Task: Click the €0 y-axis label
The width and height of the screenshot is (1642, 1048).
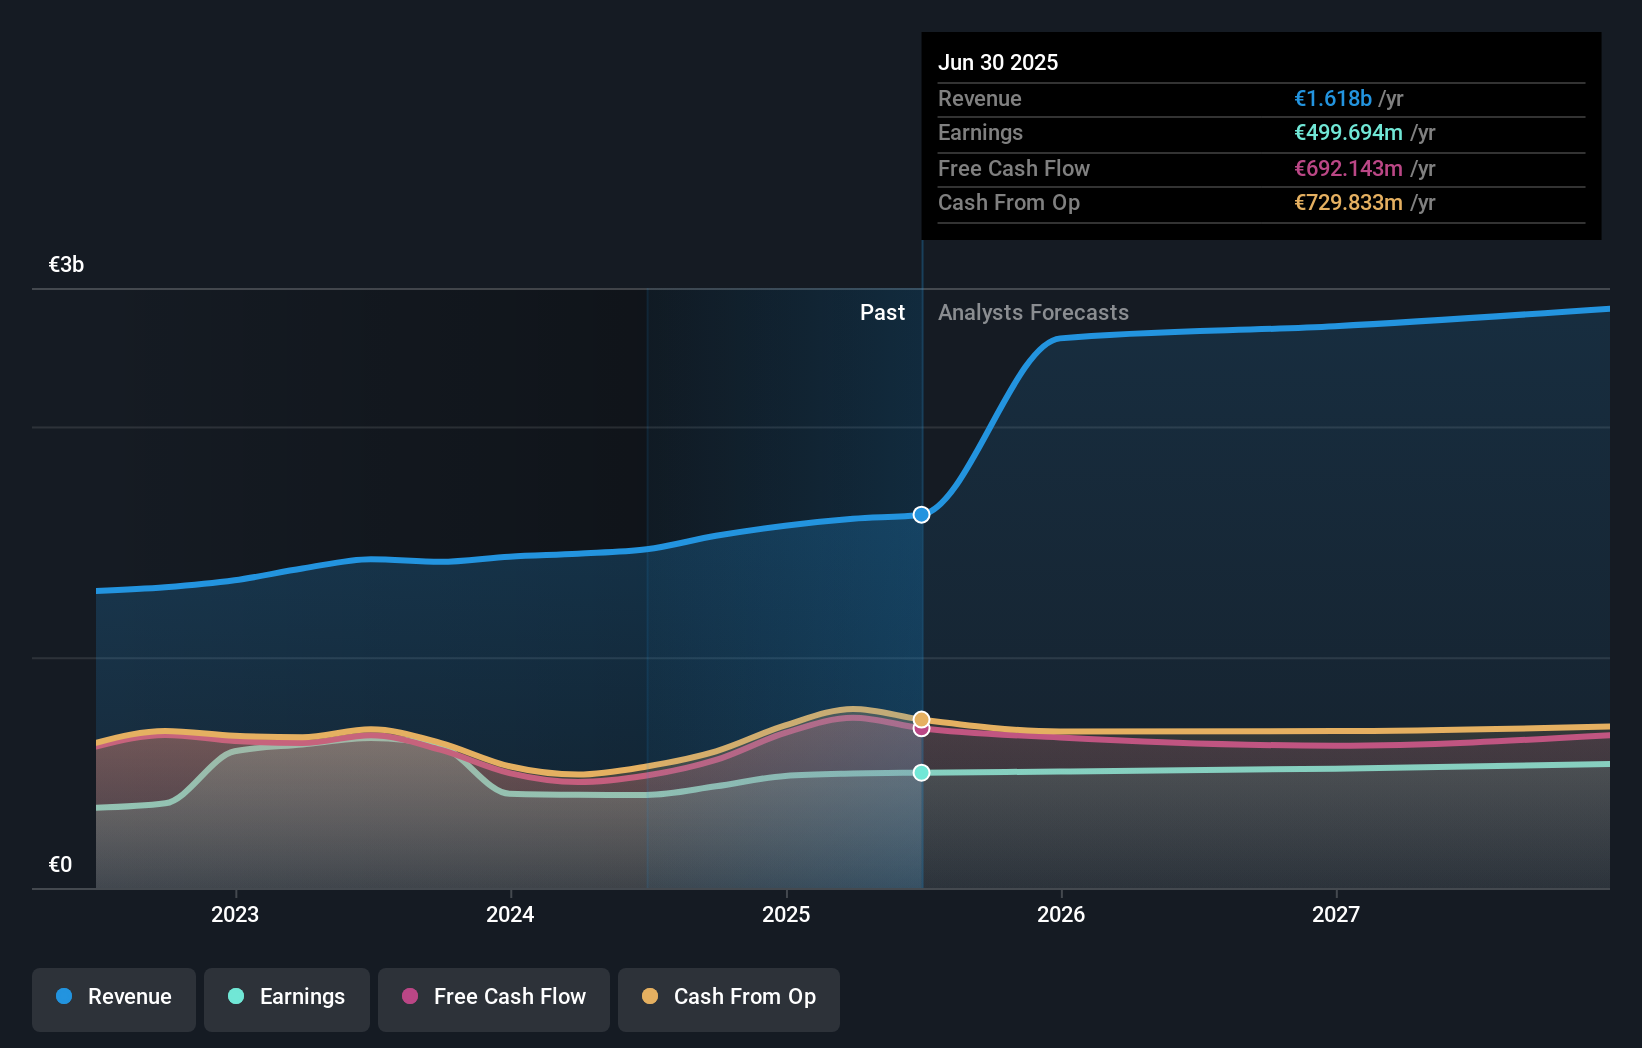Action: point(61,865)
